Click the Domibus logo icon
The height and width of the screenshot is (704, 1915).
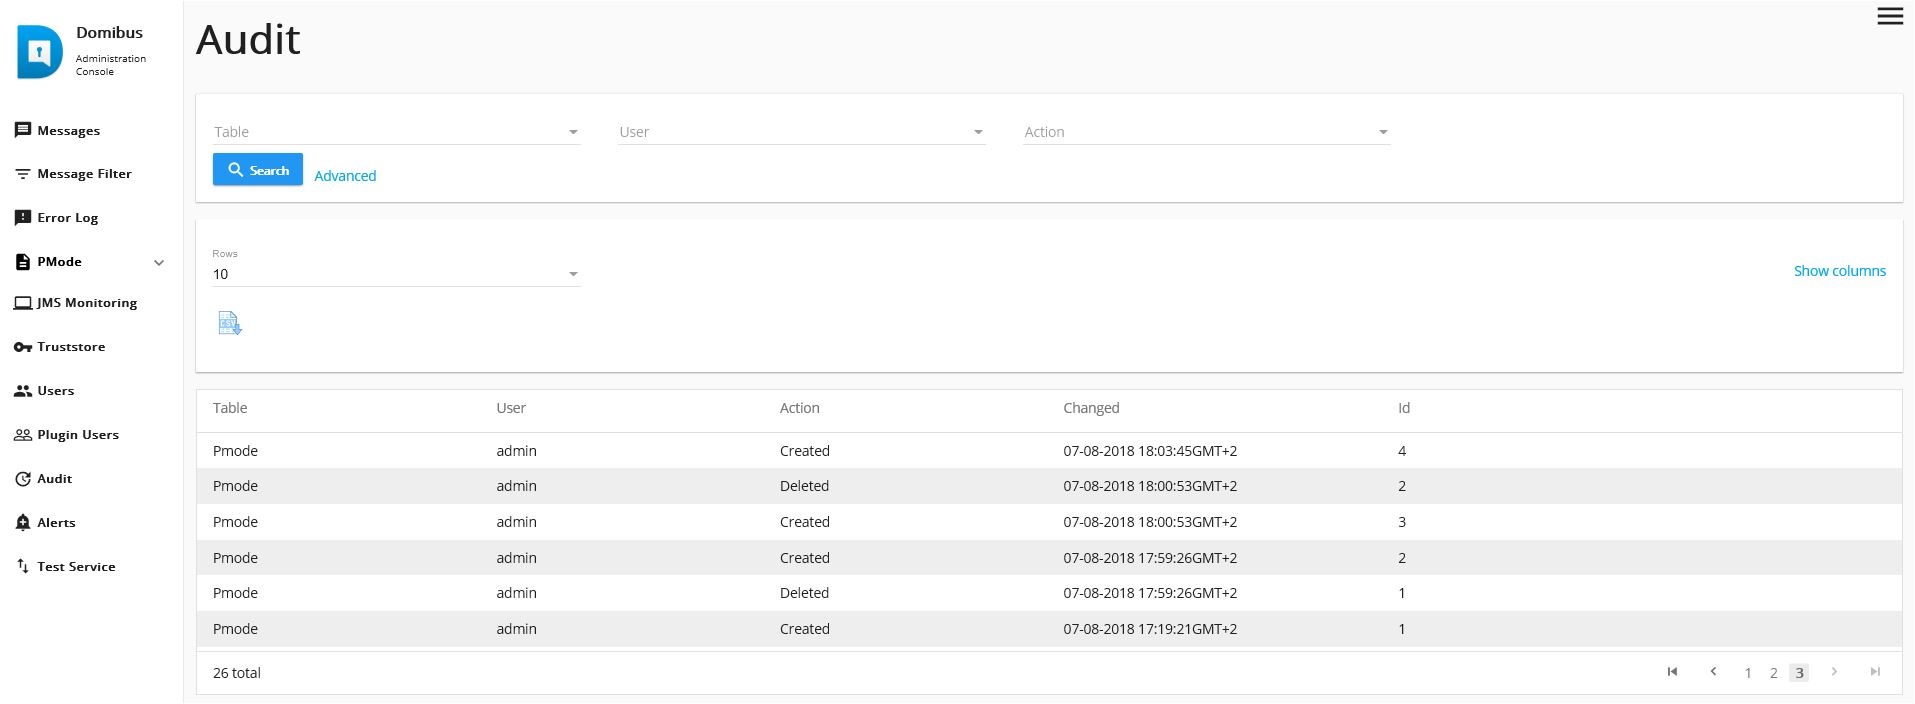(40, 52)
